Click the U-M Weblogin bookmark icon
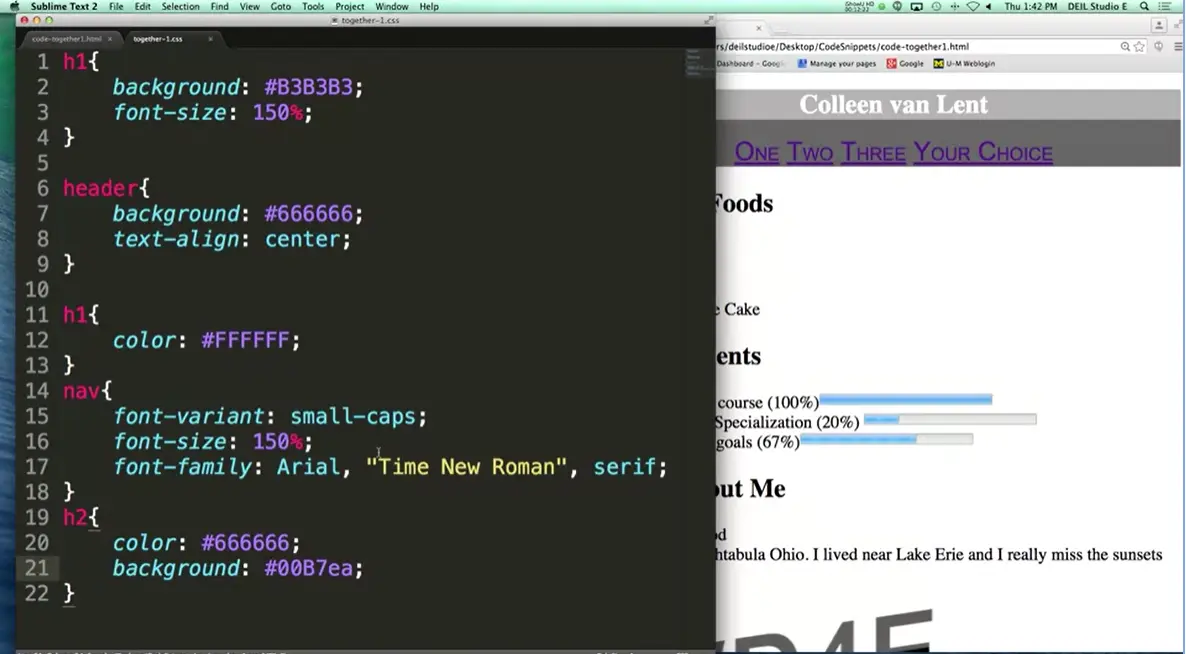This screenshot has width=1186, height=654. point(939,63)
